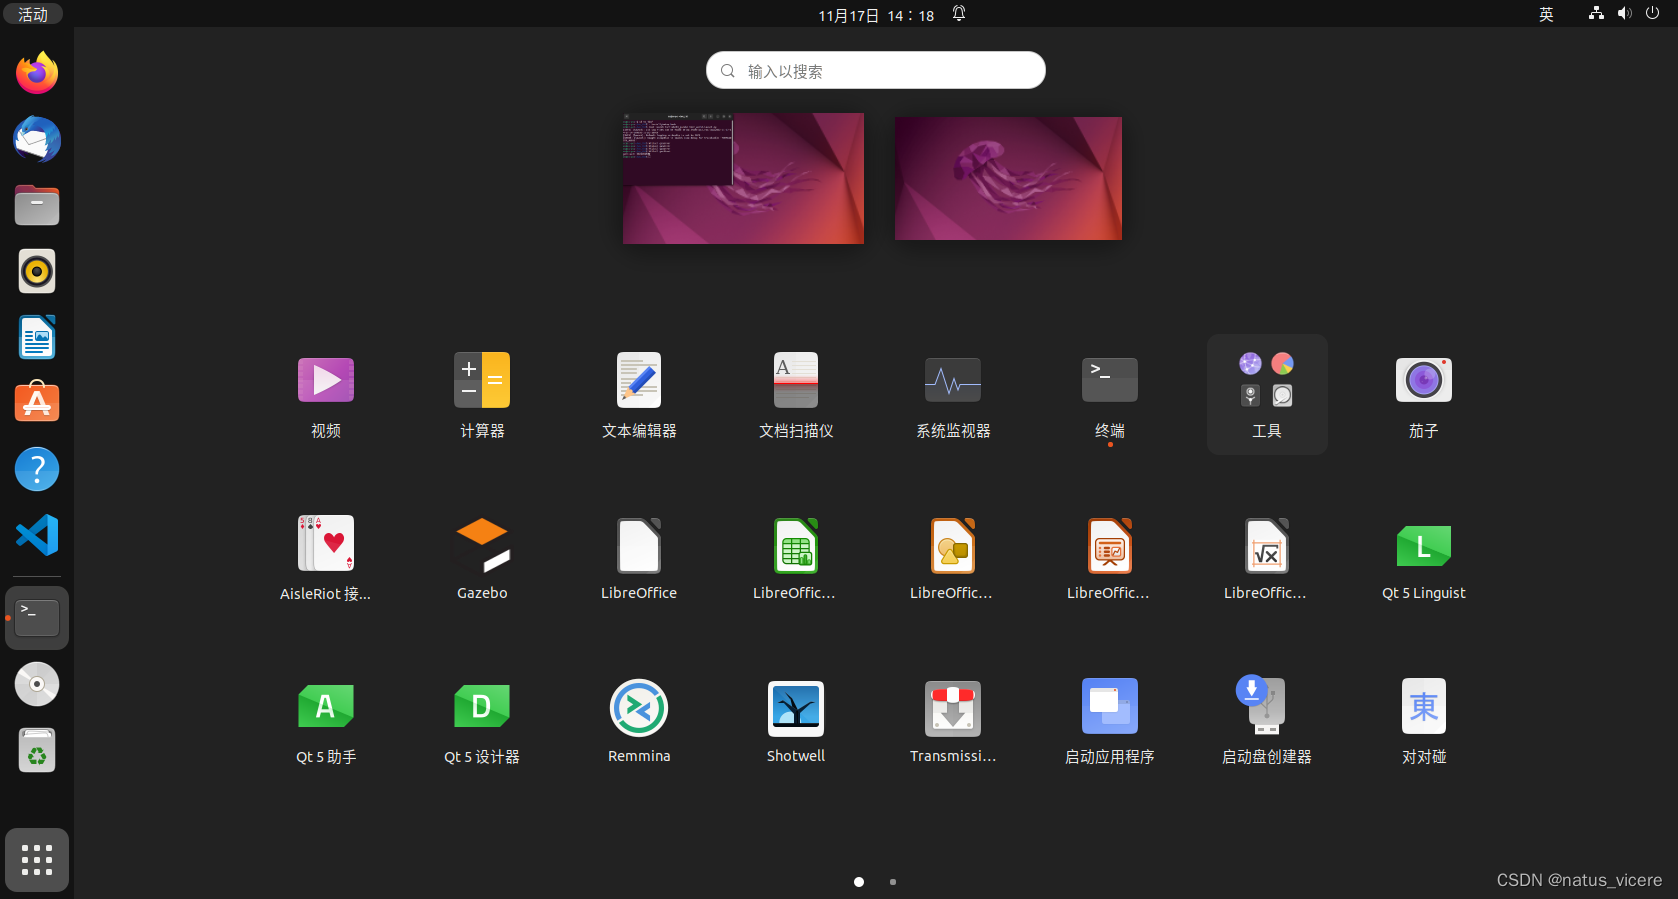
Task: Select the workspace thumbnail with terminal window
Action: point(743,178)
